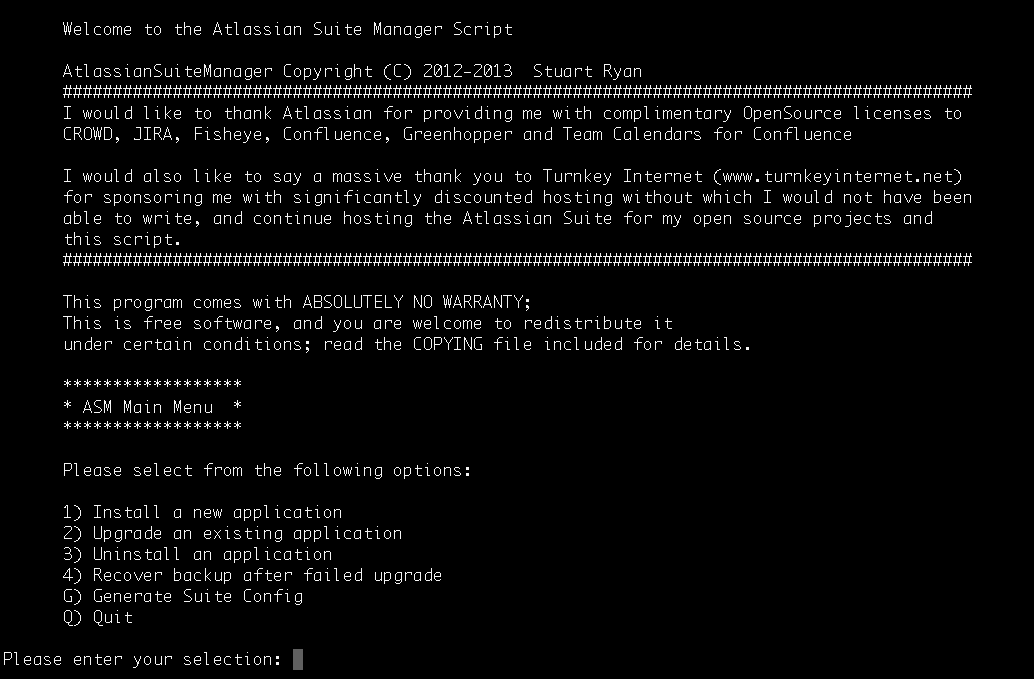The image size is (1034, 679).
Task: Click the 'ABSOLUTELY NO WARRANTY' line
Action: [x=297, y=303]
